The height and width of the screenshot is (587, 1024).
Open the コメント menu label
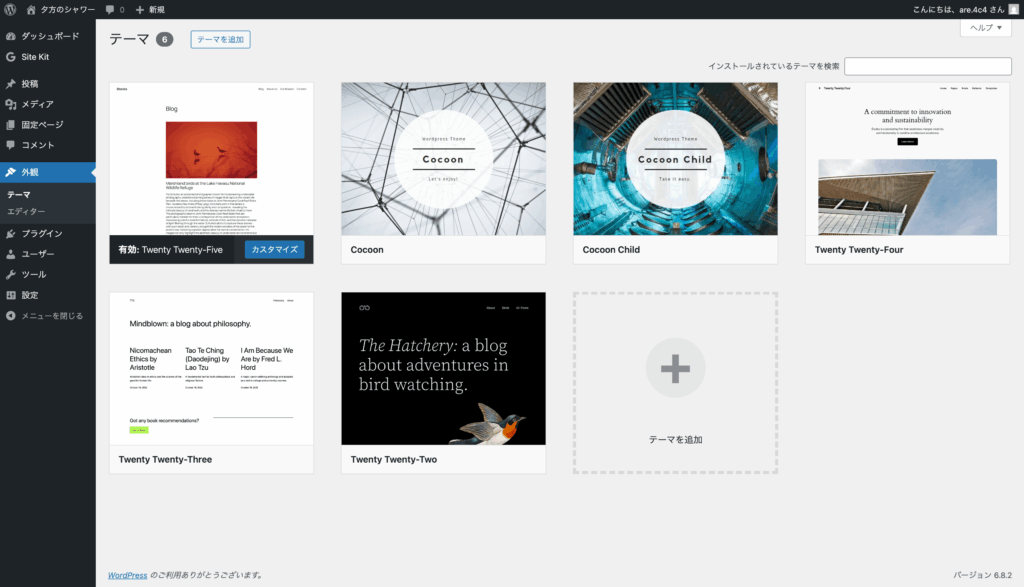point(38,145)
